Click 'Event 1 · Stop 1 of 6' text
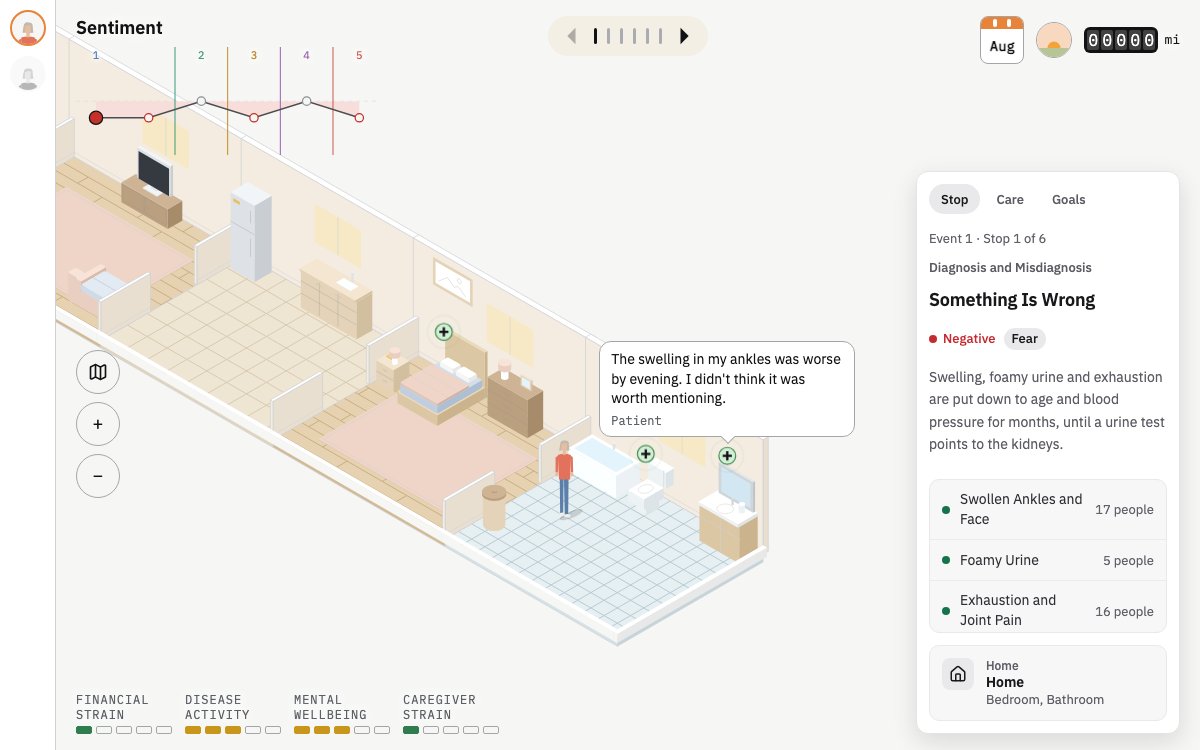The image size is (1200, 750). pos(987,239)
